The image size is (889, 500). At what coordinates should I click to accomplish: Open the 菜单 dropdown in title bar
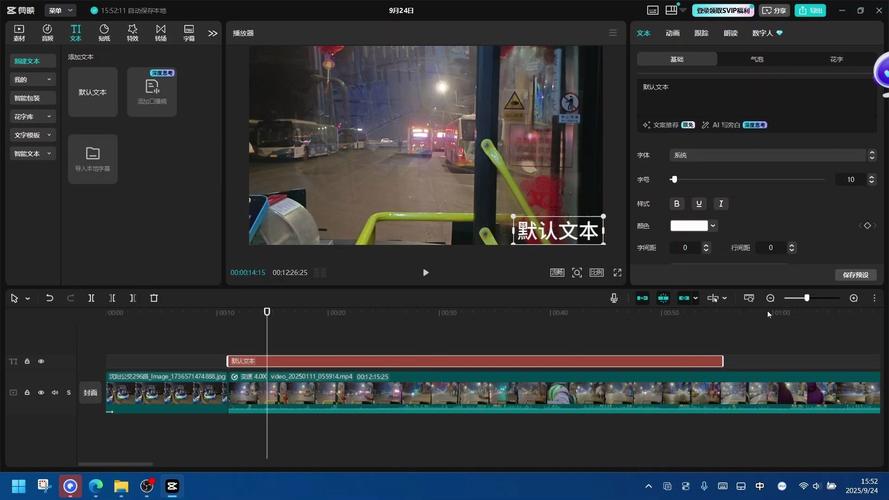tap(59, 10)
